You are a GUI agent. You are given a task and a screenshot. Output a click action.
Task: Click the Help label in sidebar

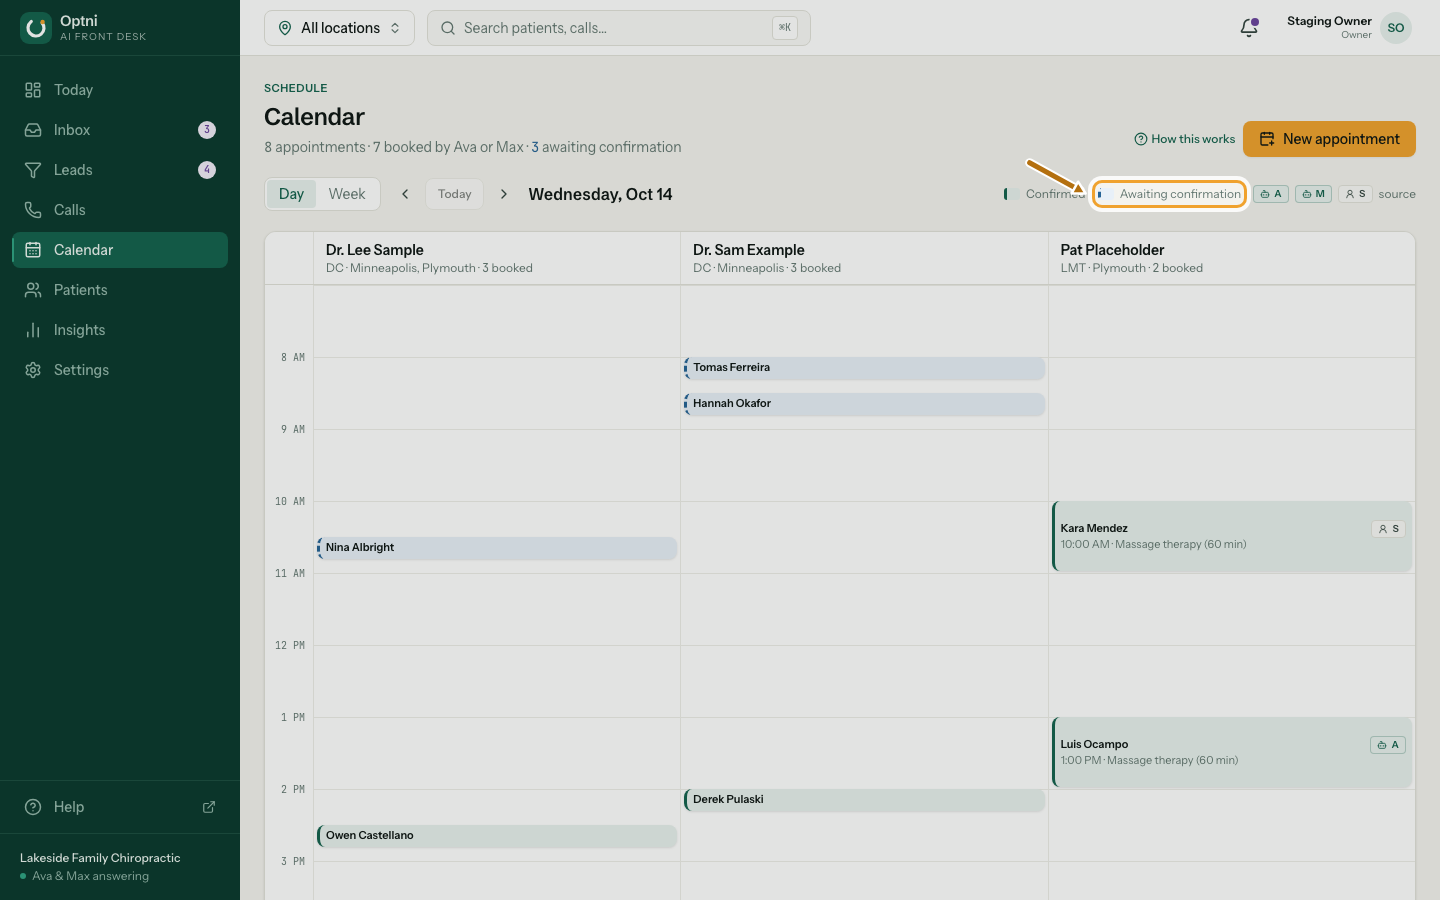pos(69,807)
